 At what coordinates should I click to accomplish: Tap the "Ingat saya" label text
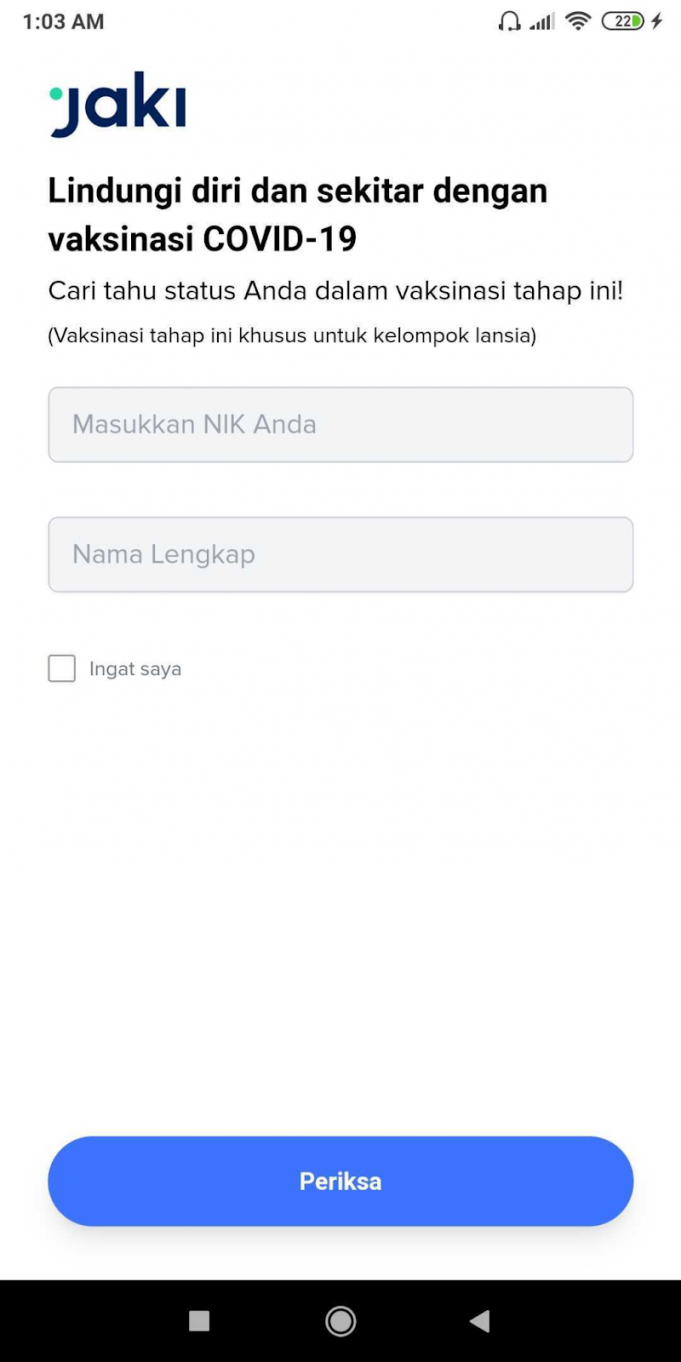135,669
